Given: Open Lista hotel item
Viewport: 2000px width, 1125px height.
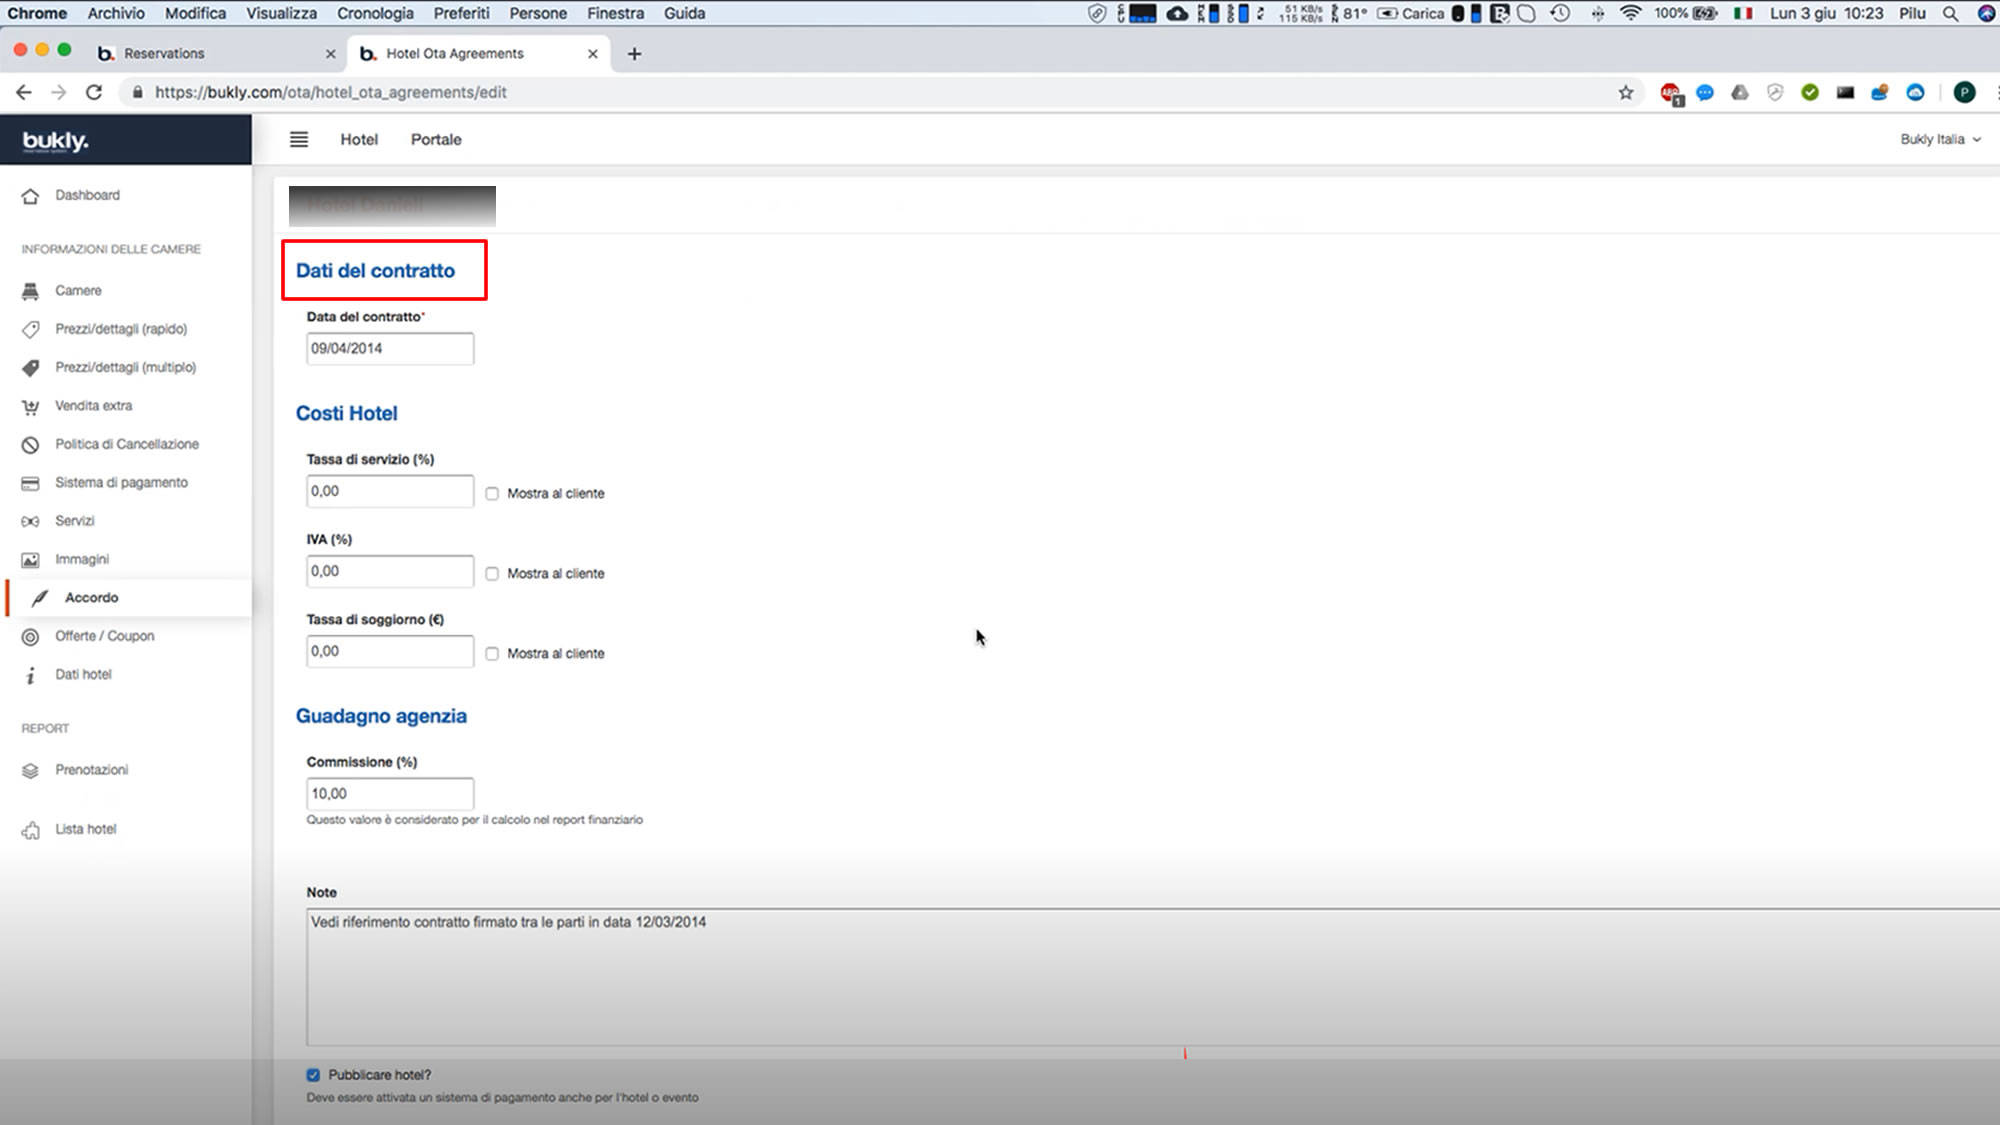Looking at the screenshot, I should coord(85,829).
